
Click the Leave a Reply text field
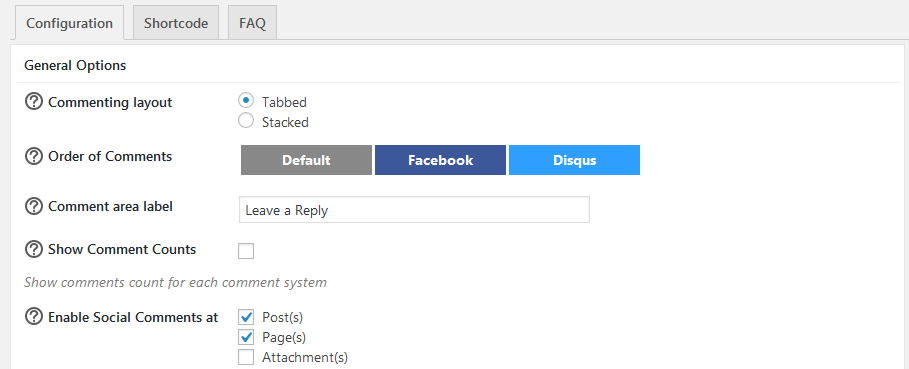tap(414, 210)
